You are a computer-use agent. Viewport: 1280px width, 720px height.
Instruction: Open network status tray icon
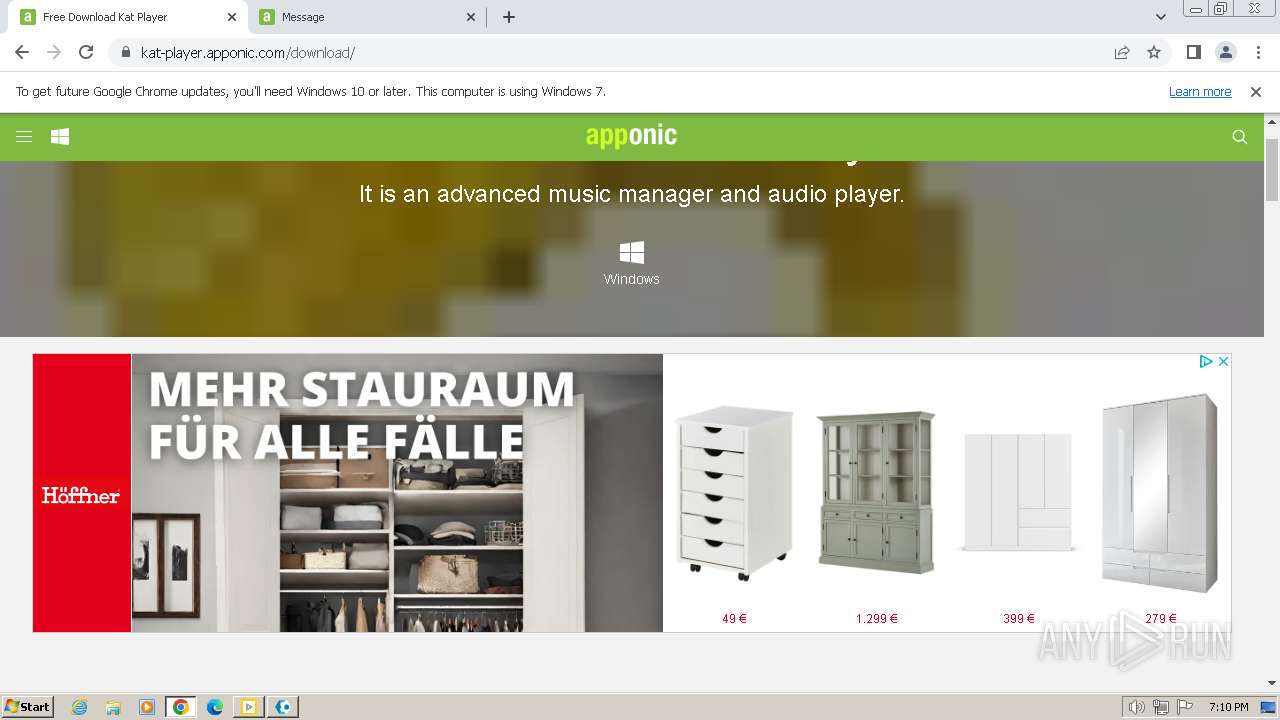point(1161,707)
